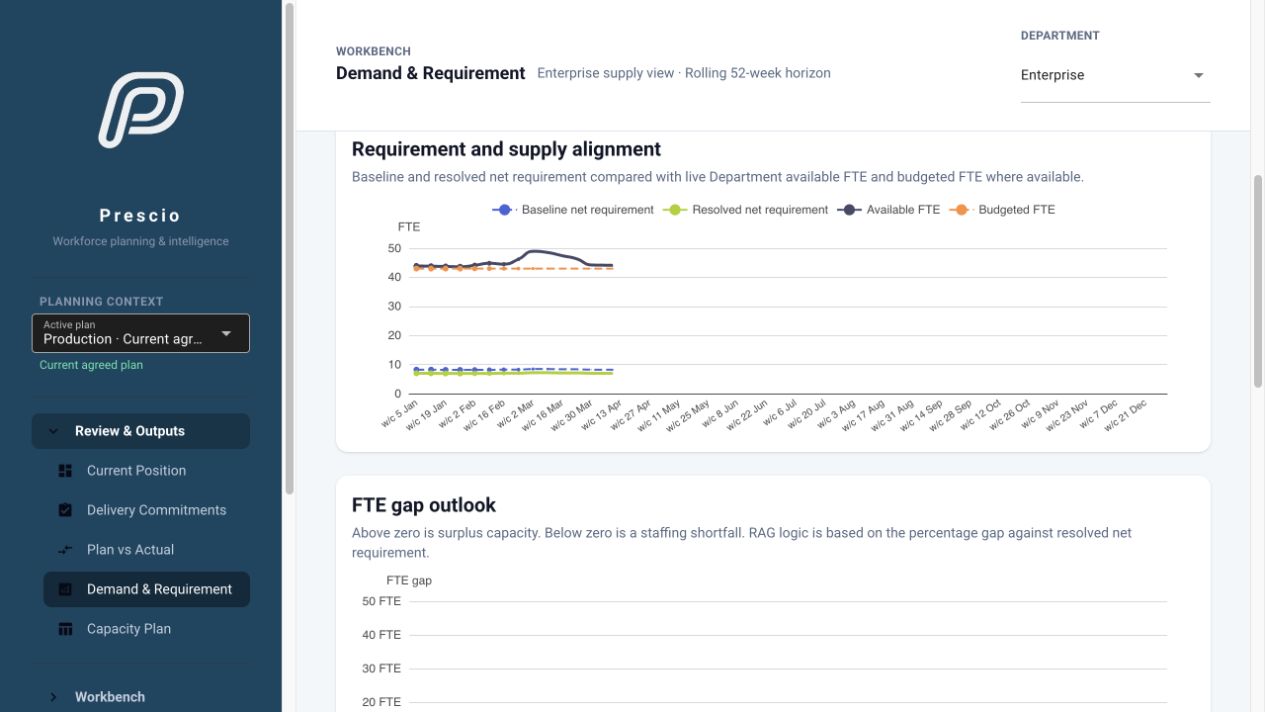Click the 'PLANNING CONTEXT' label
This screenshot has height=712, width=1265.
(x=101, y=301)
